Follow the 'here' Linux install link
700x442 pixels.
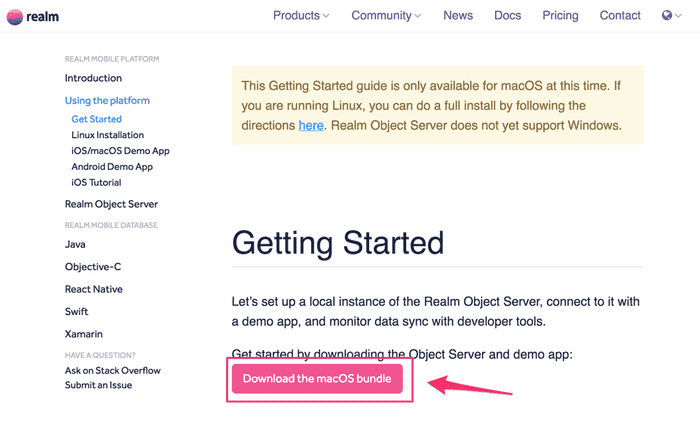[310, 127]
